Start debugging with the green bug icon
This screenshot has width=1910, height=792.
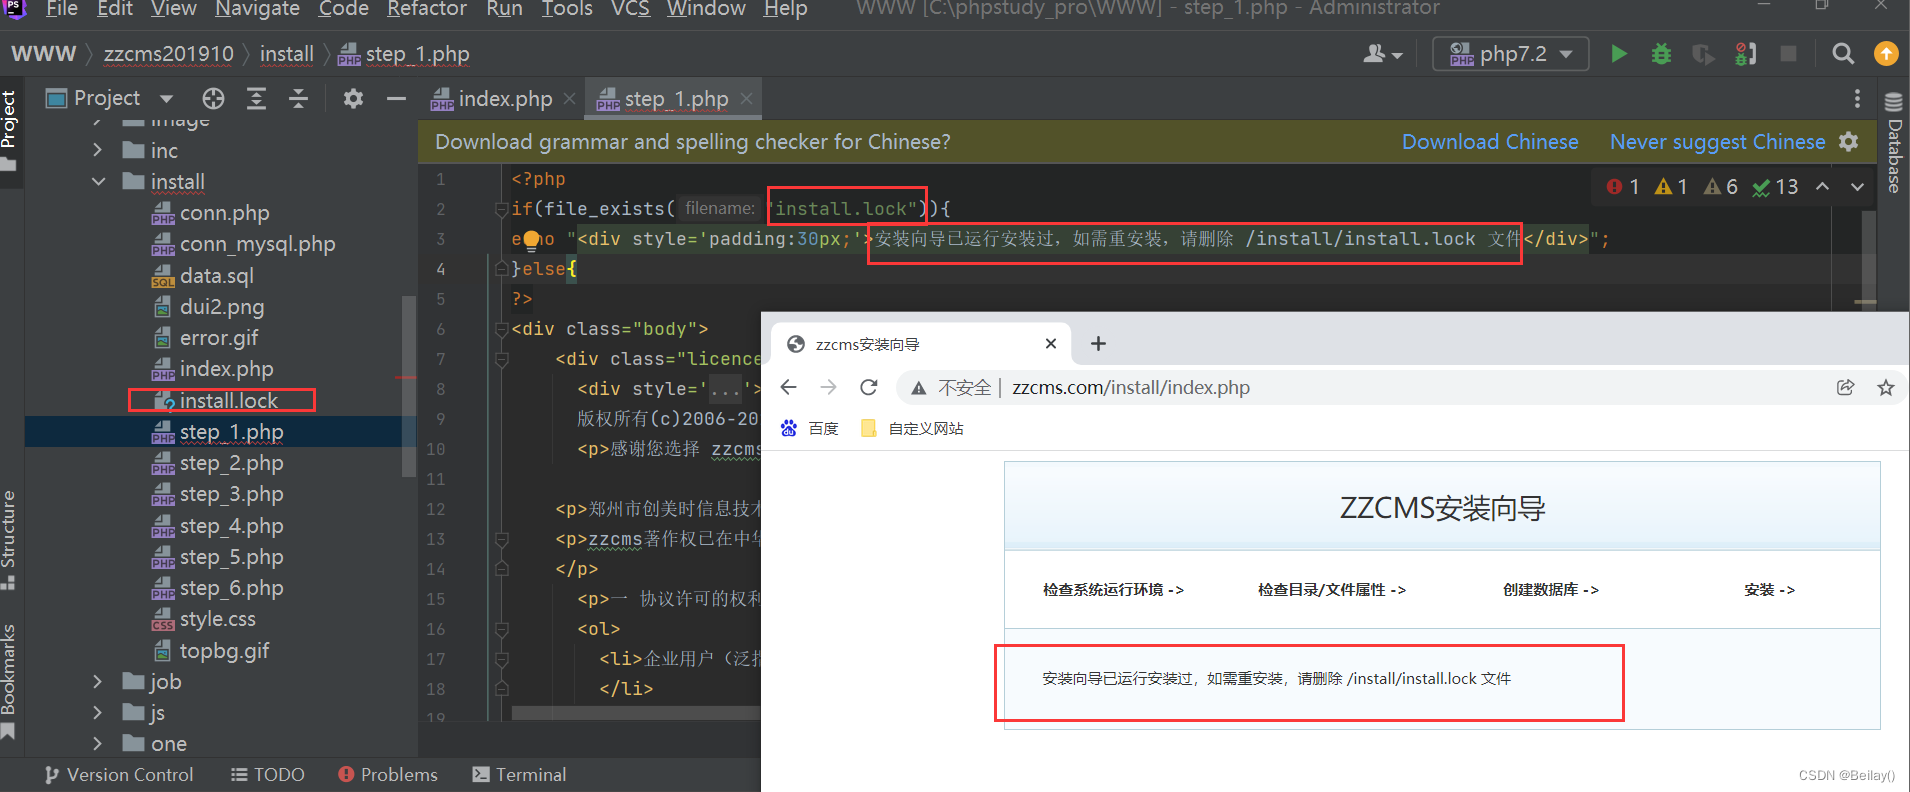coord(1661,54)
